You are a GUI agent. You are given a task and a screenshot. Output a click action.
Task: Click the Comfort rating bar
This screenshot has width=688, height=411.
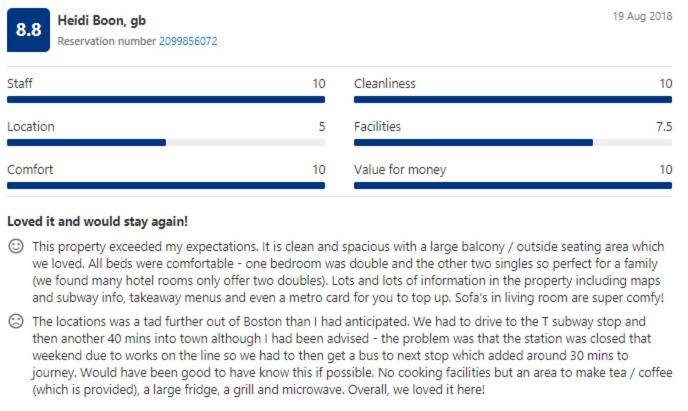[166, 185]
